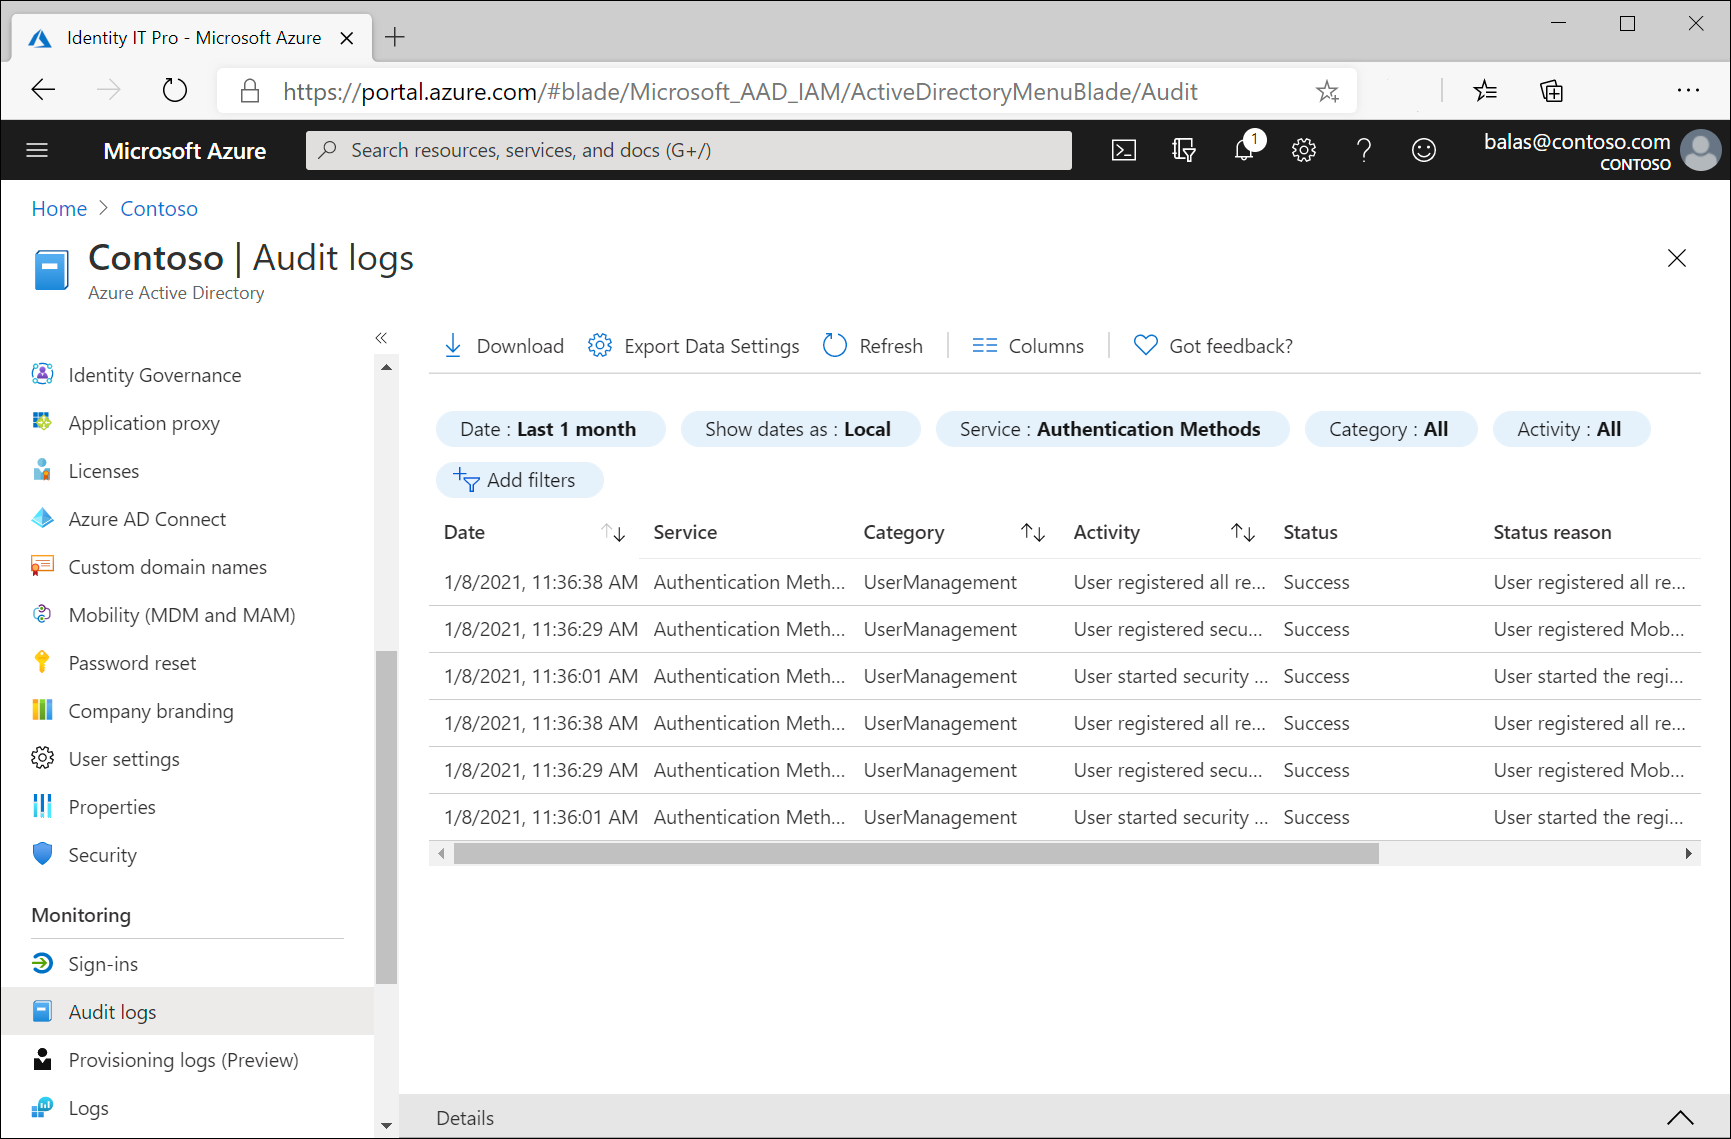The height and width of the screenshot is (1139, 1731).
Task: Go to Contoso breadcrumb link
Action: 159,209
